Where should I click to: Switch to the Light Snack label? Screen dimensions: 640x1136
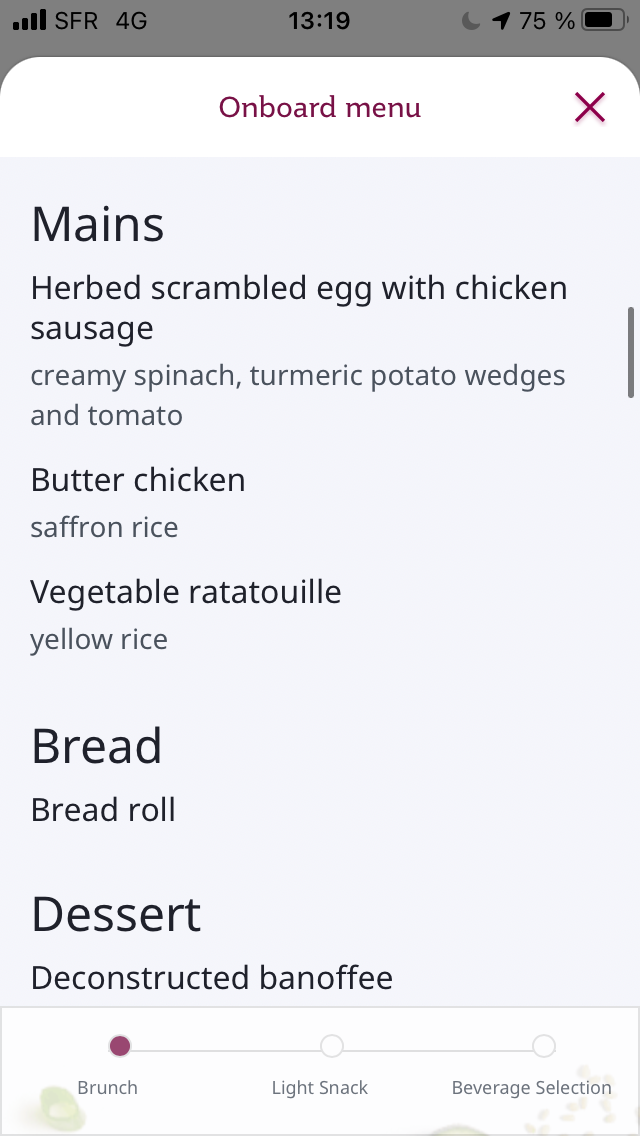click(320, 1087)
